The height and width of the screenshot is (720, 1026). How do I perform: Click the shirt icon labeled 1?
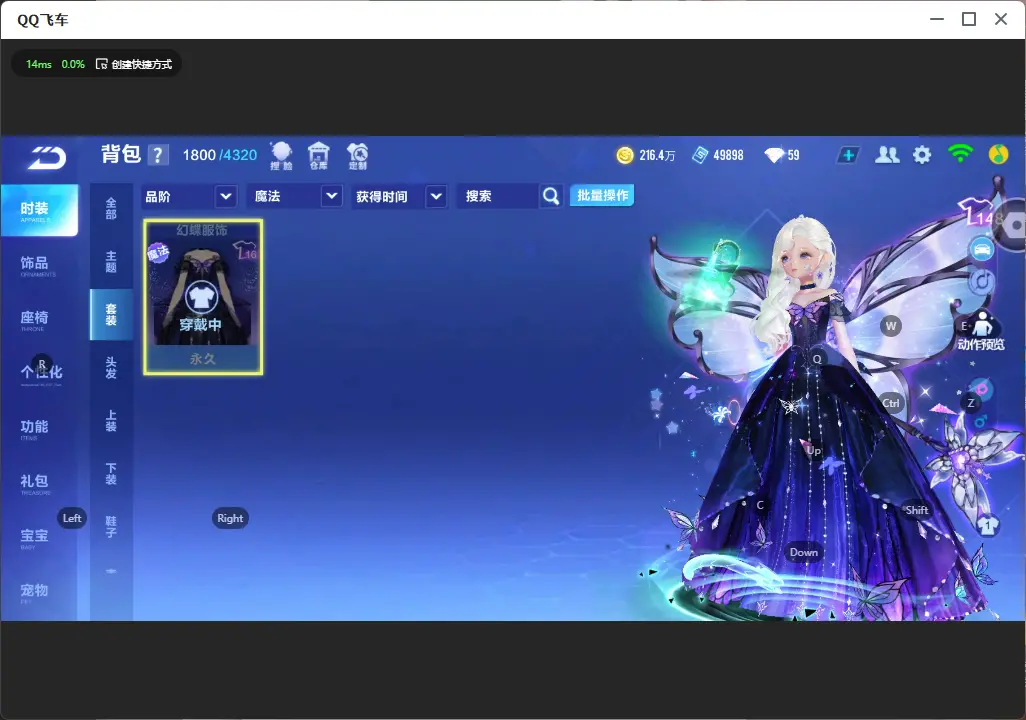987,525
